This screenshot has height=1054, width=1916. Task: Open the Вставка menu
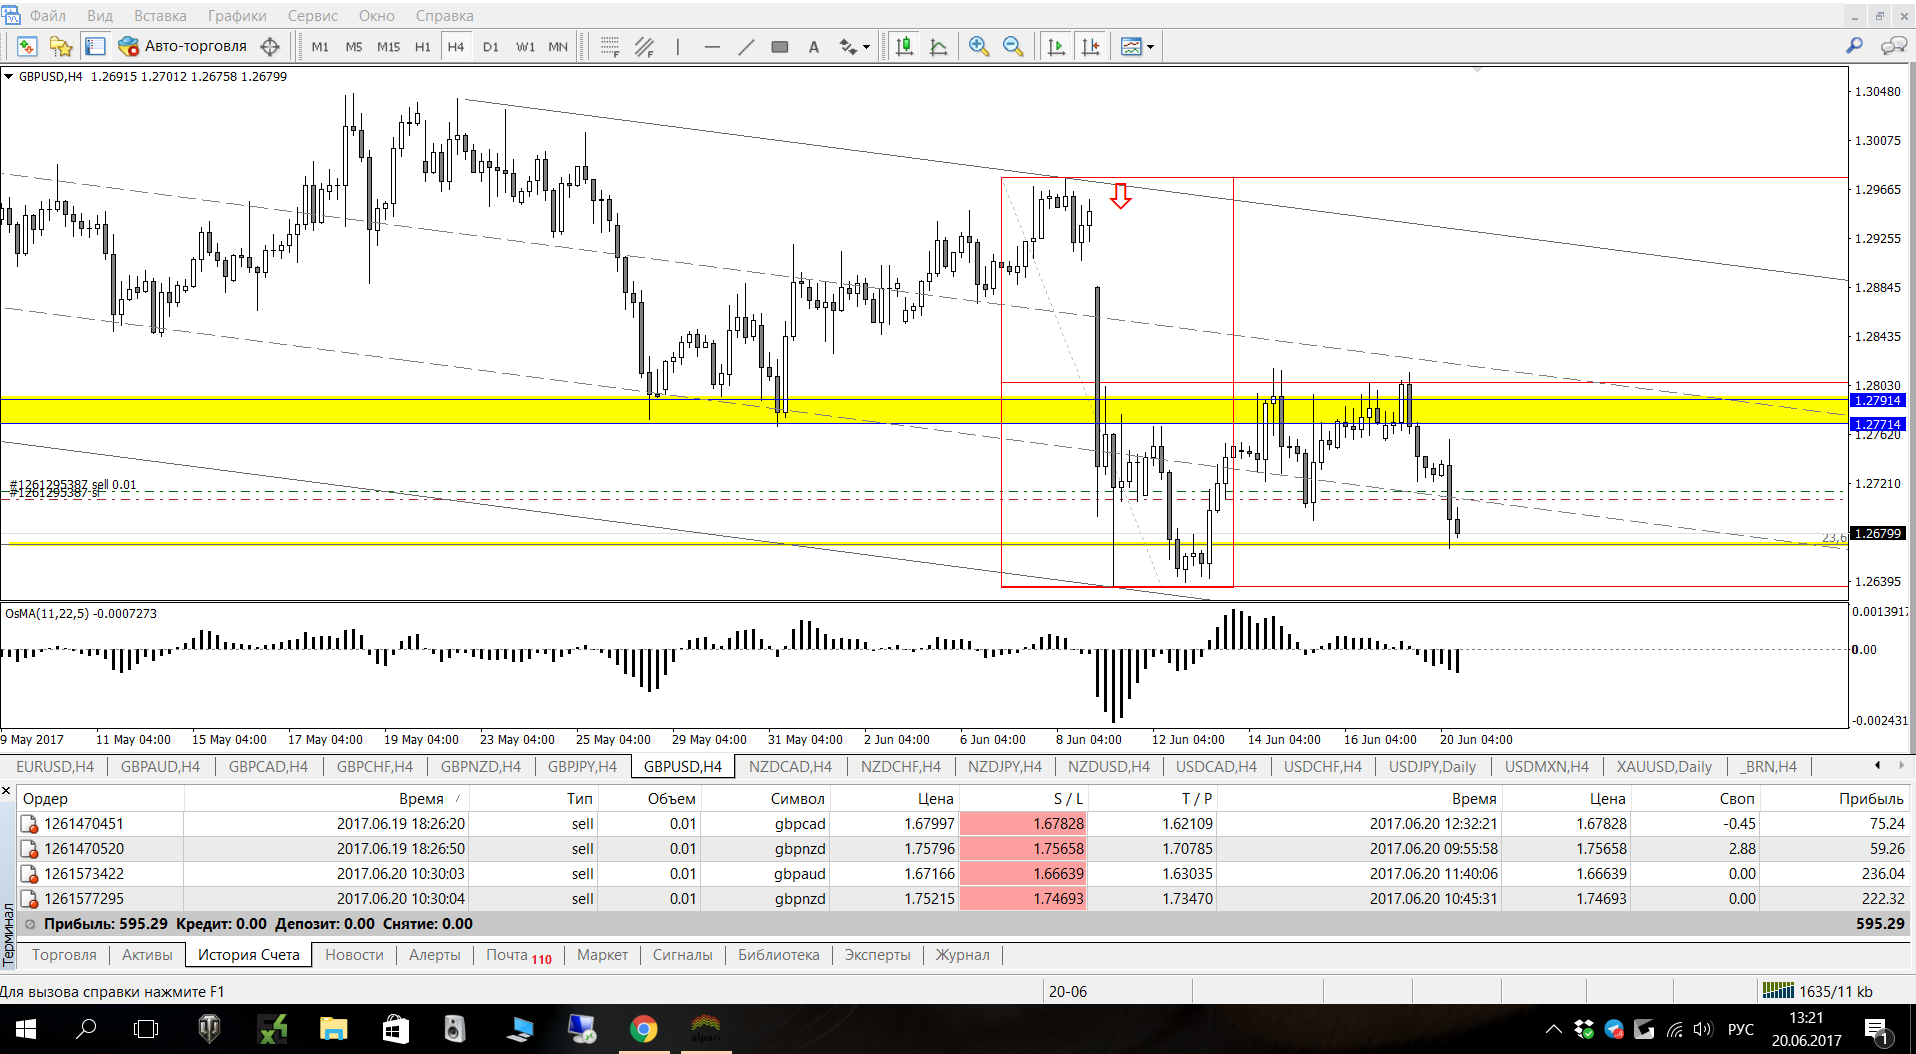[x=160, y=16]
